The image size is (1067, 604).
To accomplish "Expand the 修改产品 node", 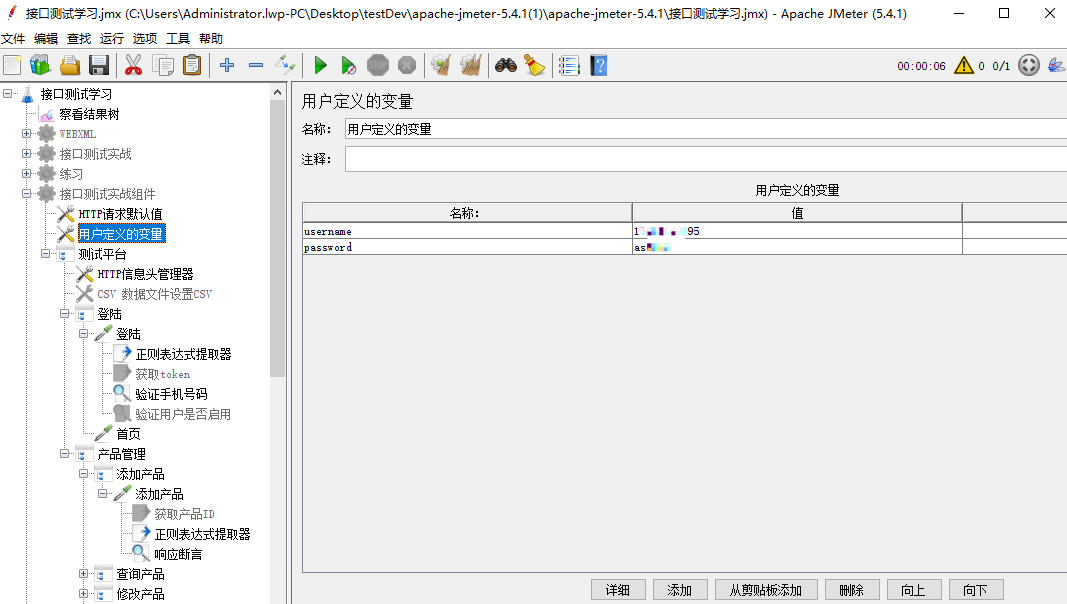I will [84, 593].
